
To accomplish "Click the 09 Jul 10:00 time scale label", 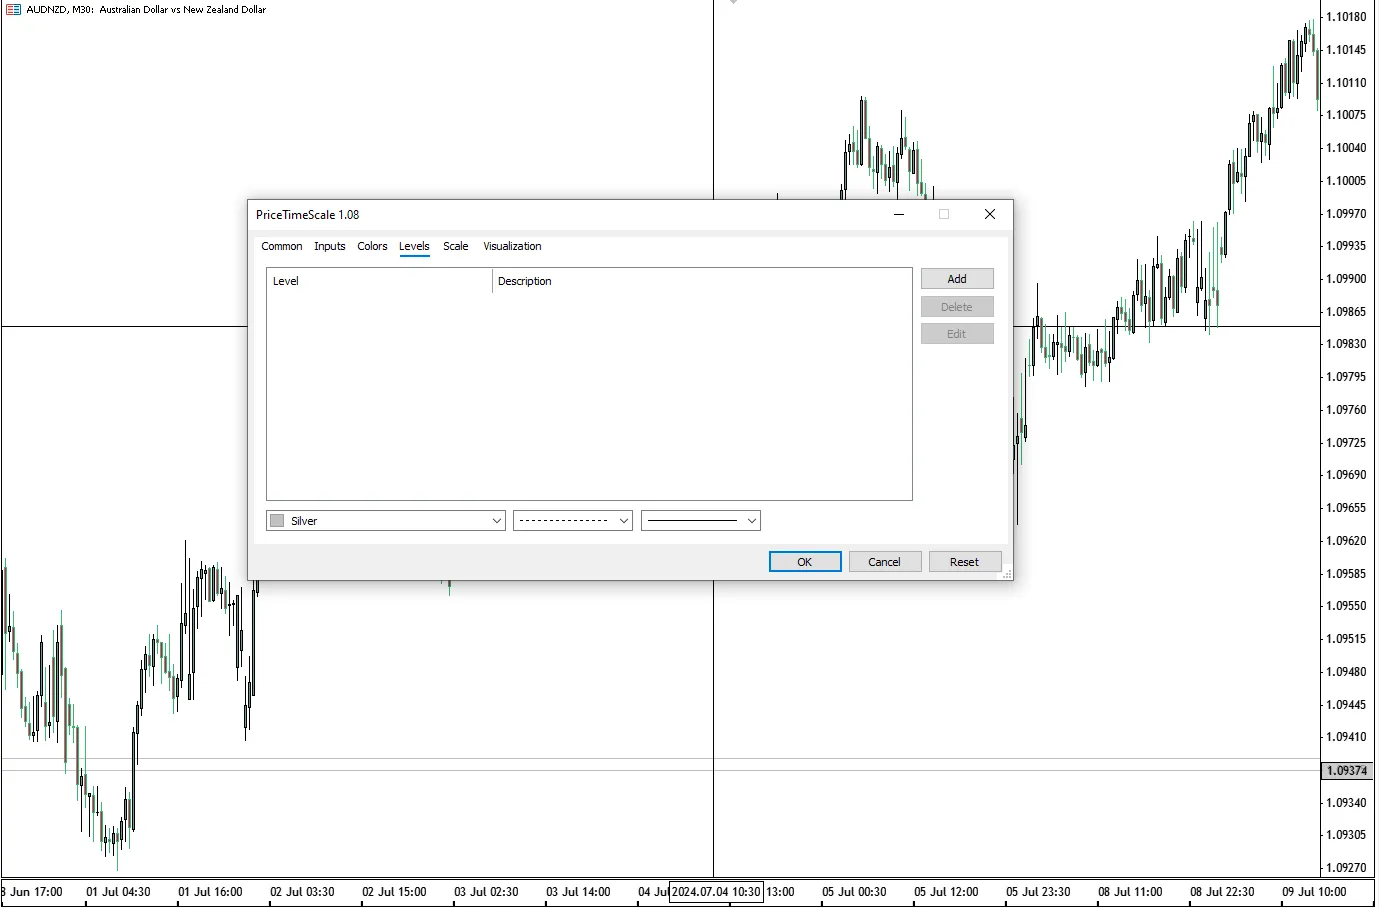I will pos(1314,892).
